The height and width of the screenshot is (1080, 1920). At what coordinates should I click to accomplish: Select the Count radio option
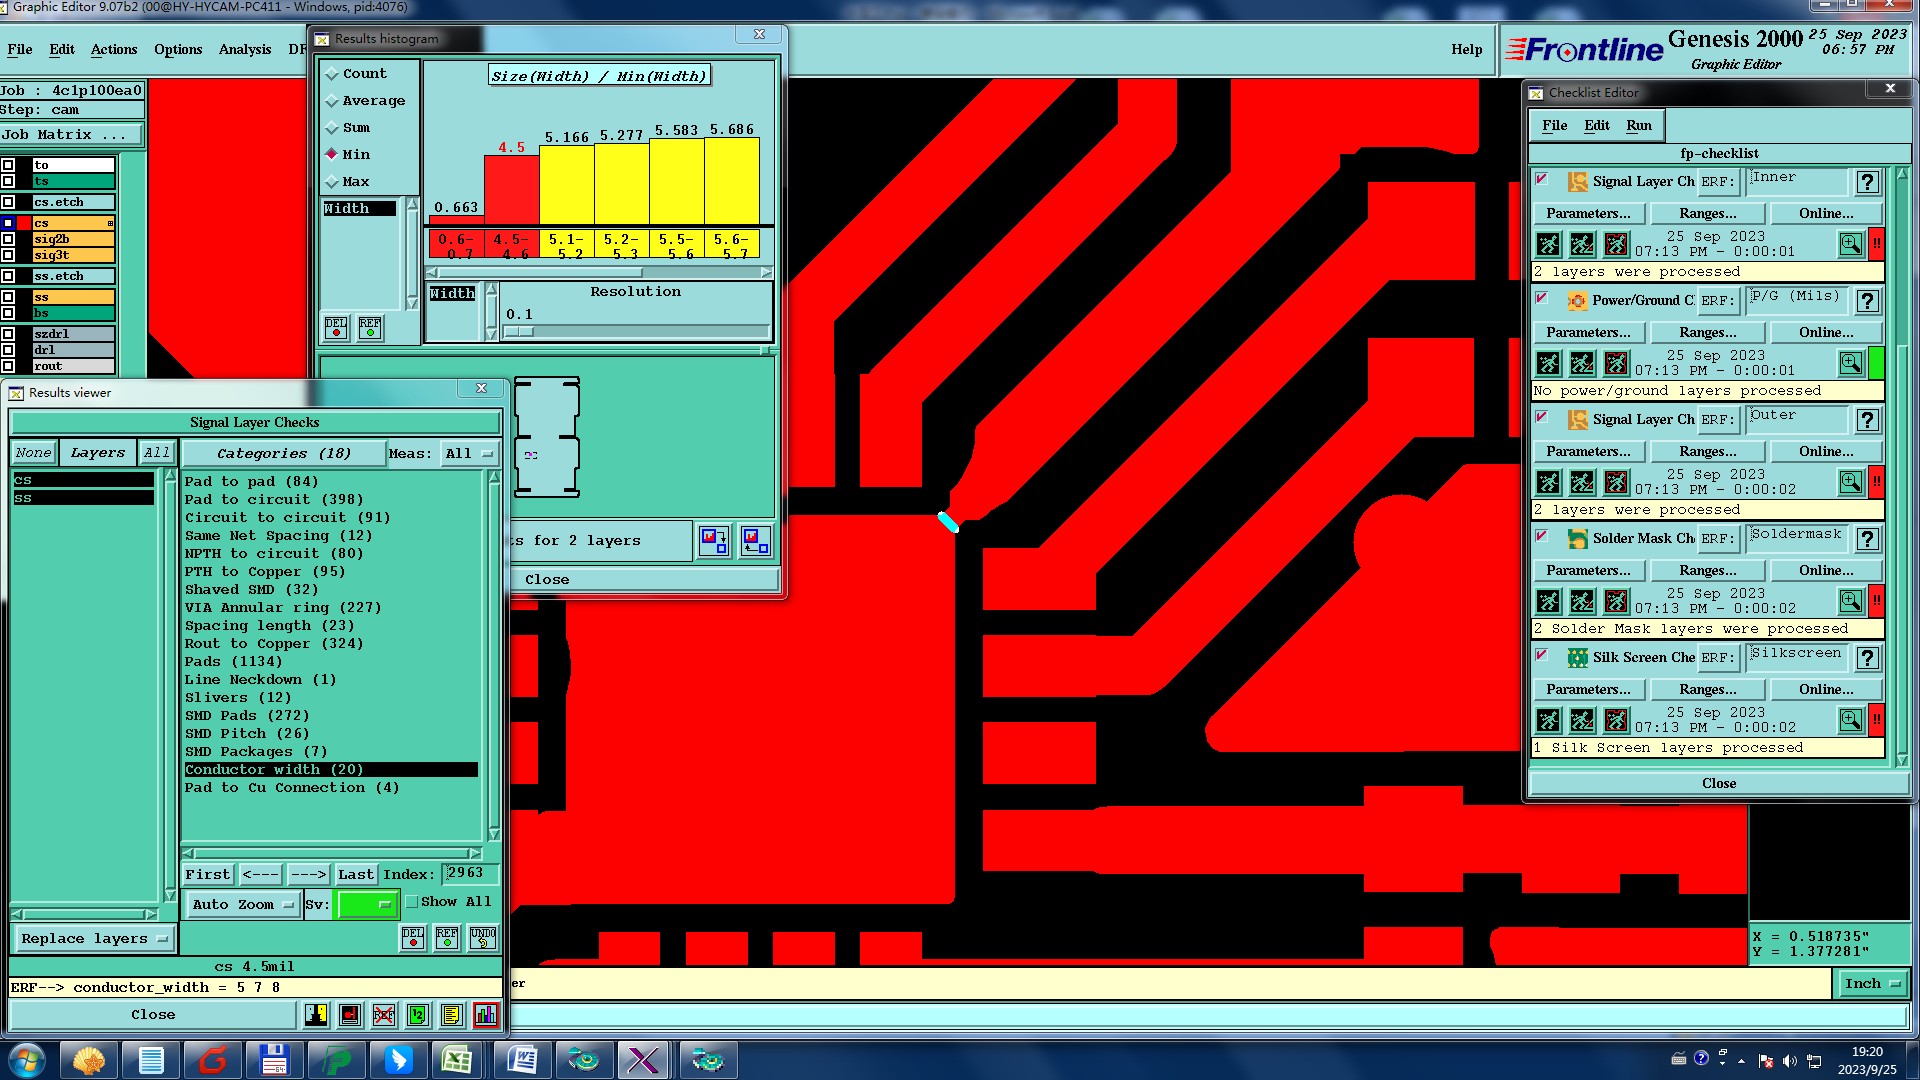click(355, 74)
